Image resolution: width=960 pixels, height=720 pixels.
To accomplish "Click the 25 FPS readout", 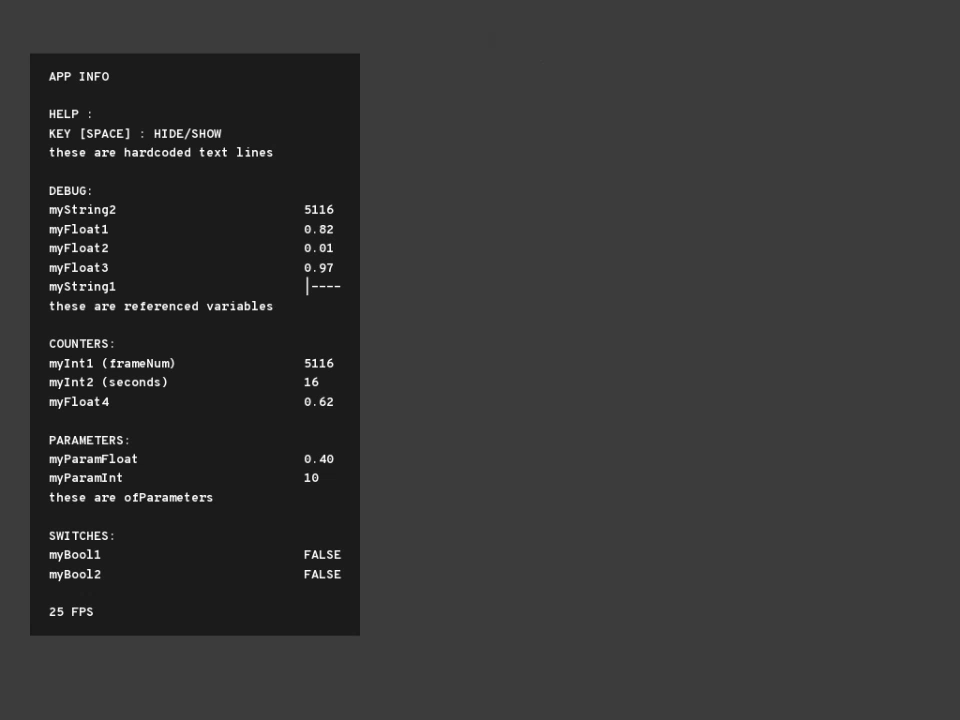I will click(x=71, y=612).
